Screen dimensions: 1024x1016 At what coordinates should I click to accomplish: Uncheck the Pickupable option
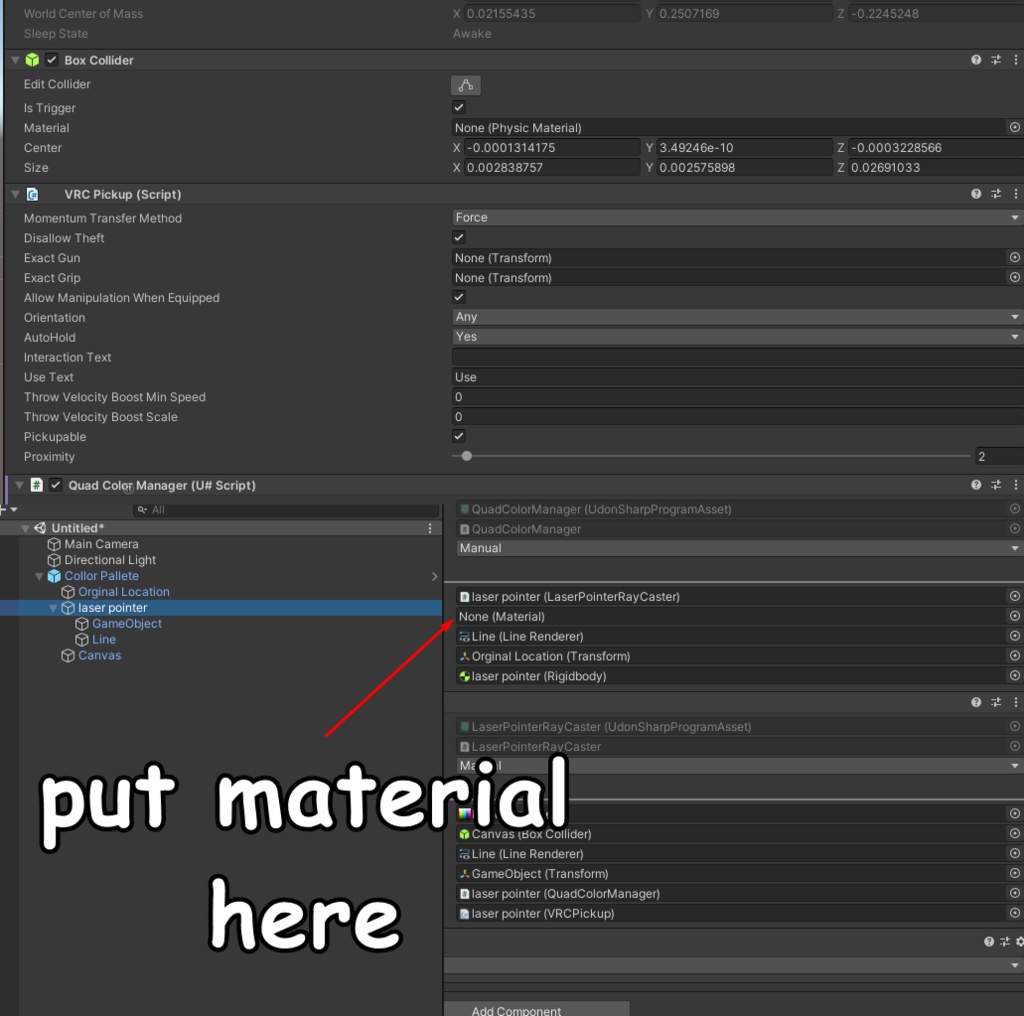(x=458, y=436)
